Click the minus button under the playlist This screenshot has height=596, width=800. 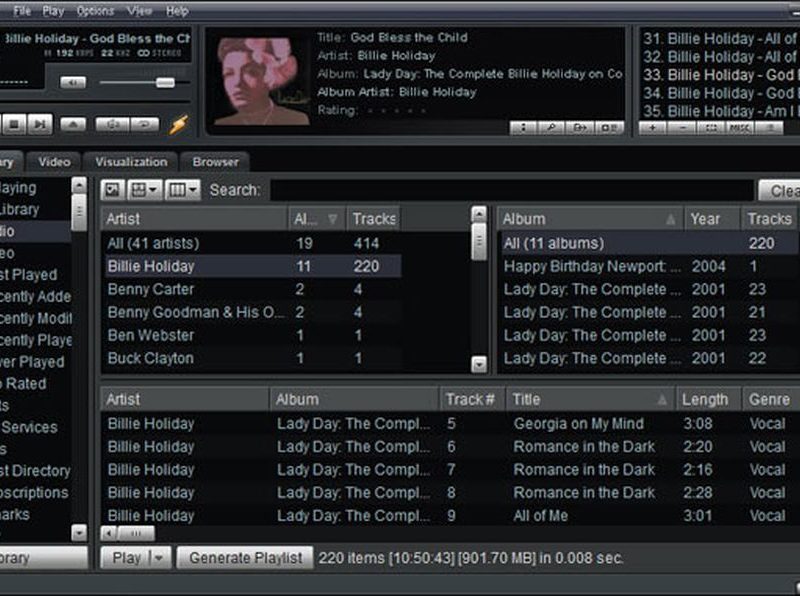pyautogui.click(x=682, y=128)
